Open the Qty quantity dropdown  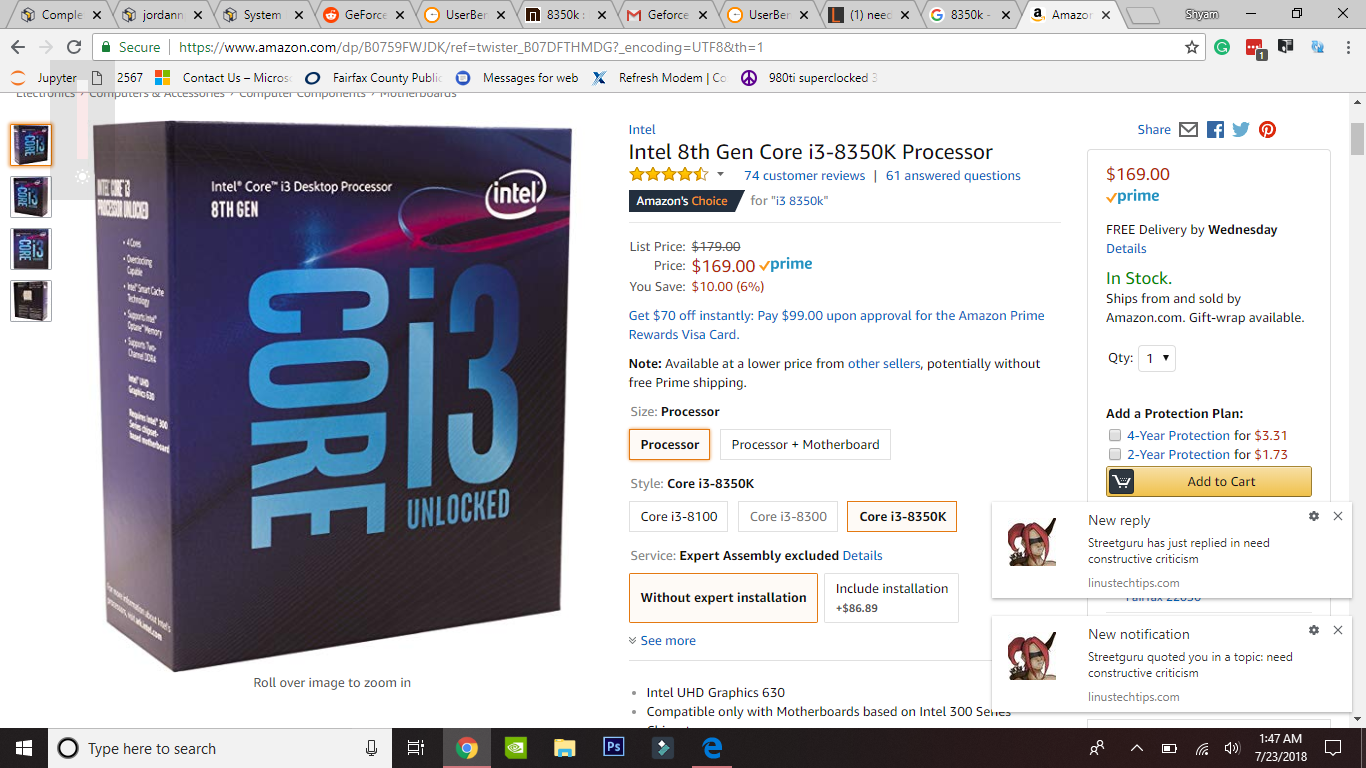pyautogui.click(x=1157, y=358)
